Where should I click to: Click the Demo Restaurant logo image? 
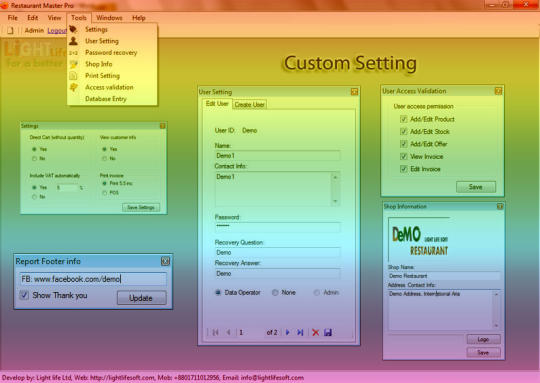coord(419,240)
